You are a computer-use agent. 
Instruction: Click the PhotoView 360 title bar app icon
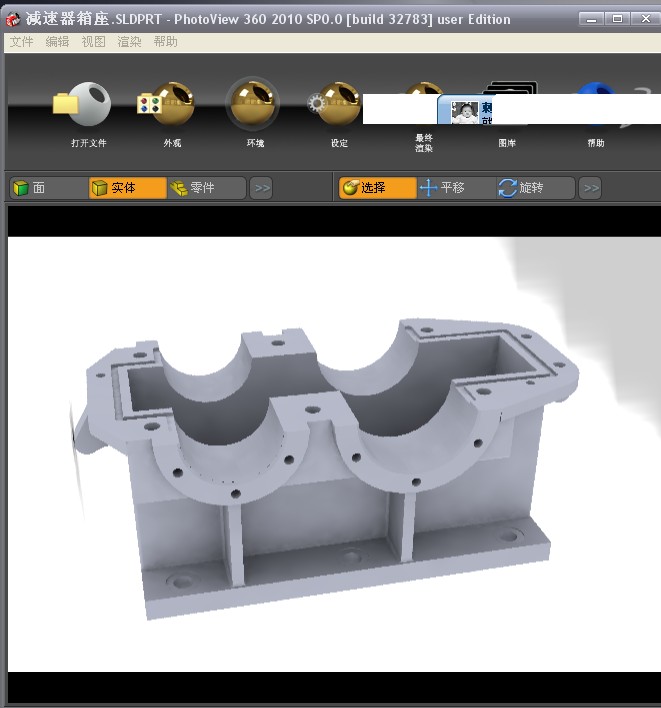(13, 19)
